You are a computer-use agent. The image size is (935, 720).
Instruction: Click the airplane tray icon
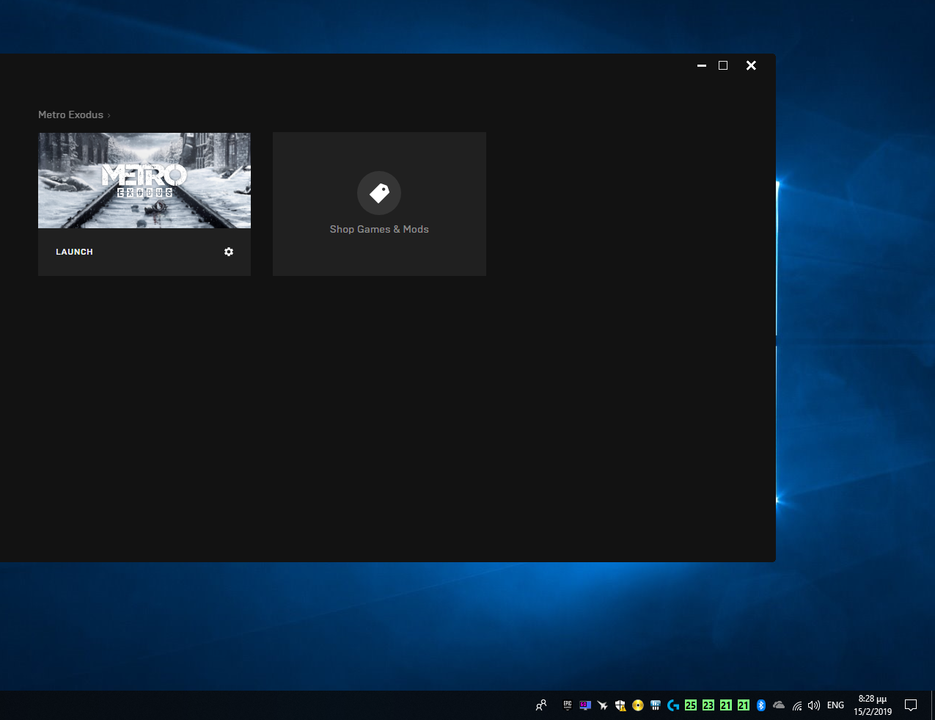602,705
